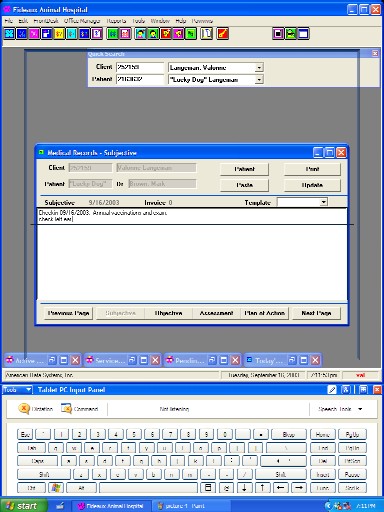Click the blue window icon at toolbar's right end
Screen dimensions: 384x512
click(303, 34)
